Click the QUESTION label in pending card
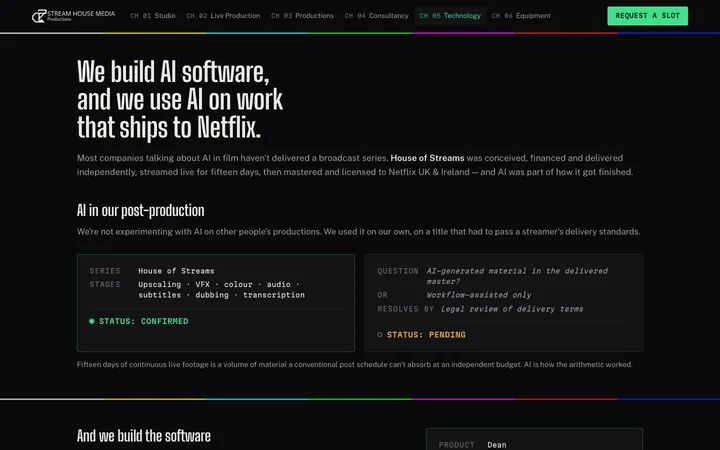The image size is (720, 450). click(398, 271)
